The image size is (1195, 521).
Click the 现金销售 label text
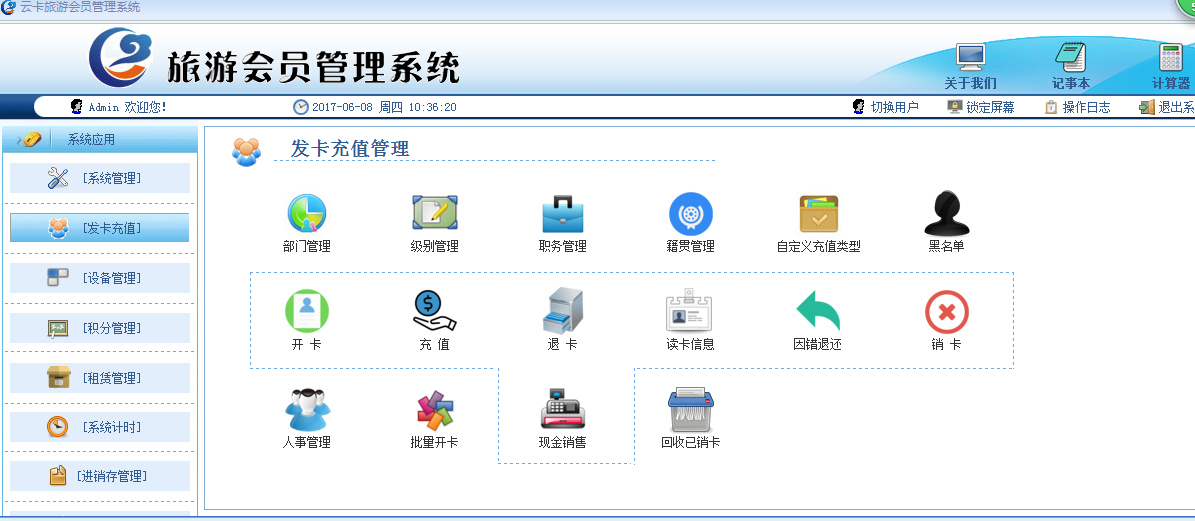click(562, 442)
